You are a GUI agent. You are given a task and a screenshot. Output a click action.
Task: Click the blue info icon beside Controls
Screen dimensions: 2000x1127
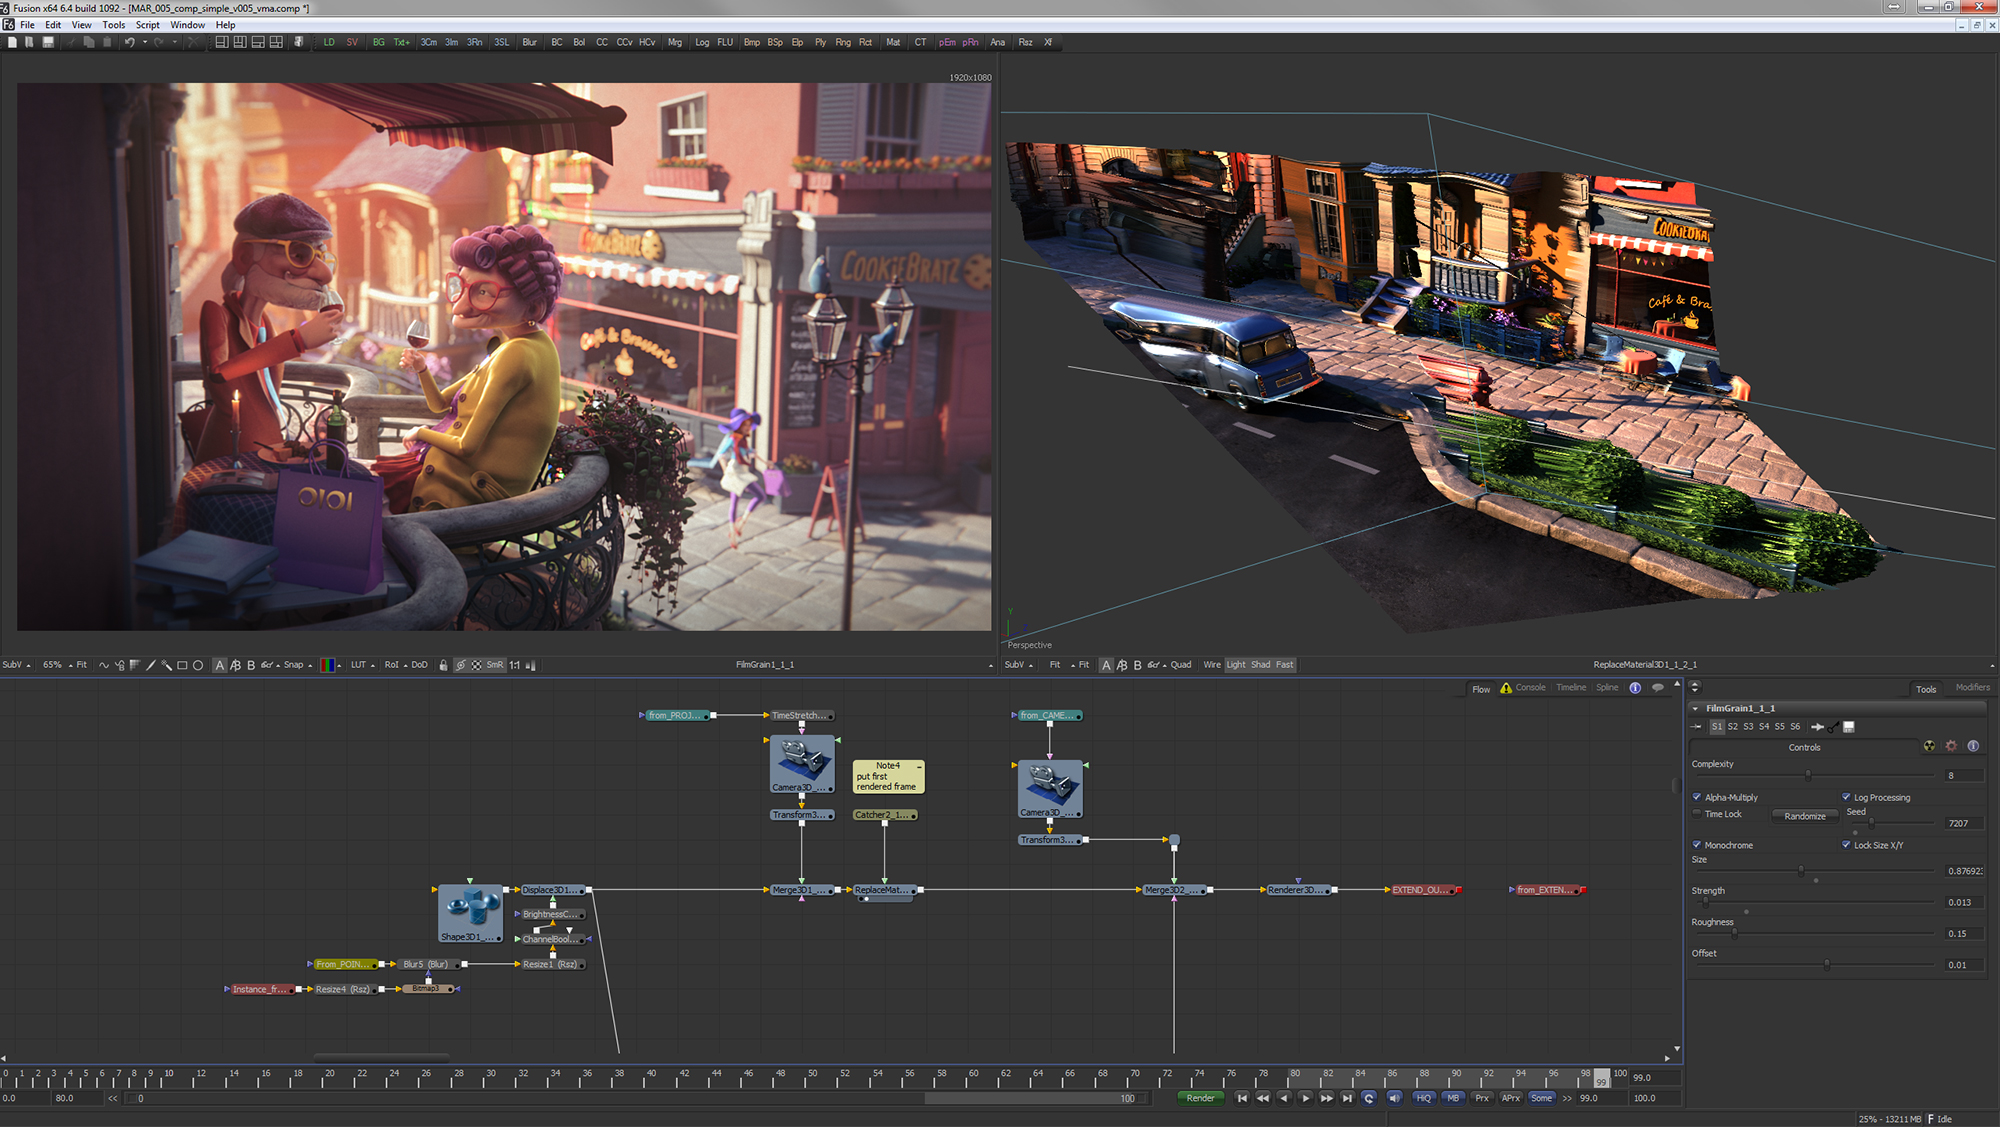(1973, 746)
